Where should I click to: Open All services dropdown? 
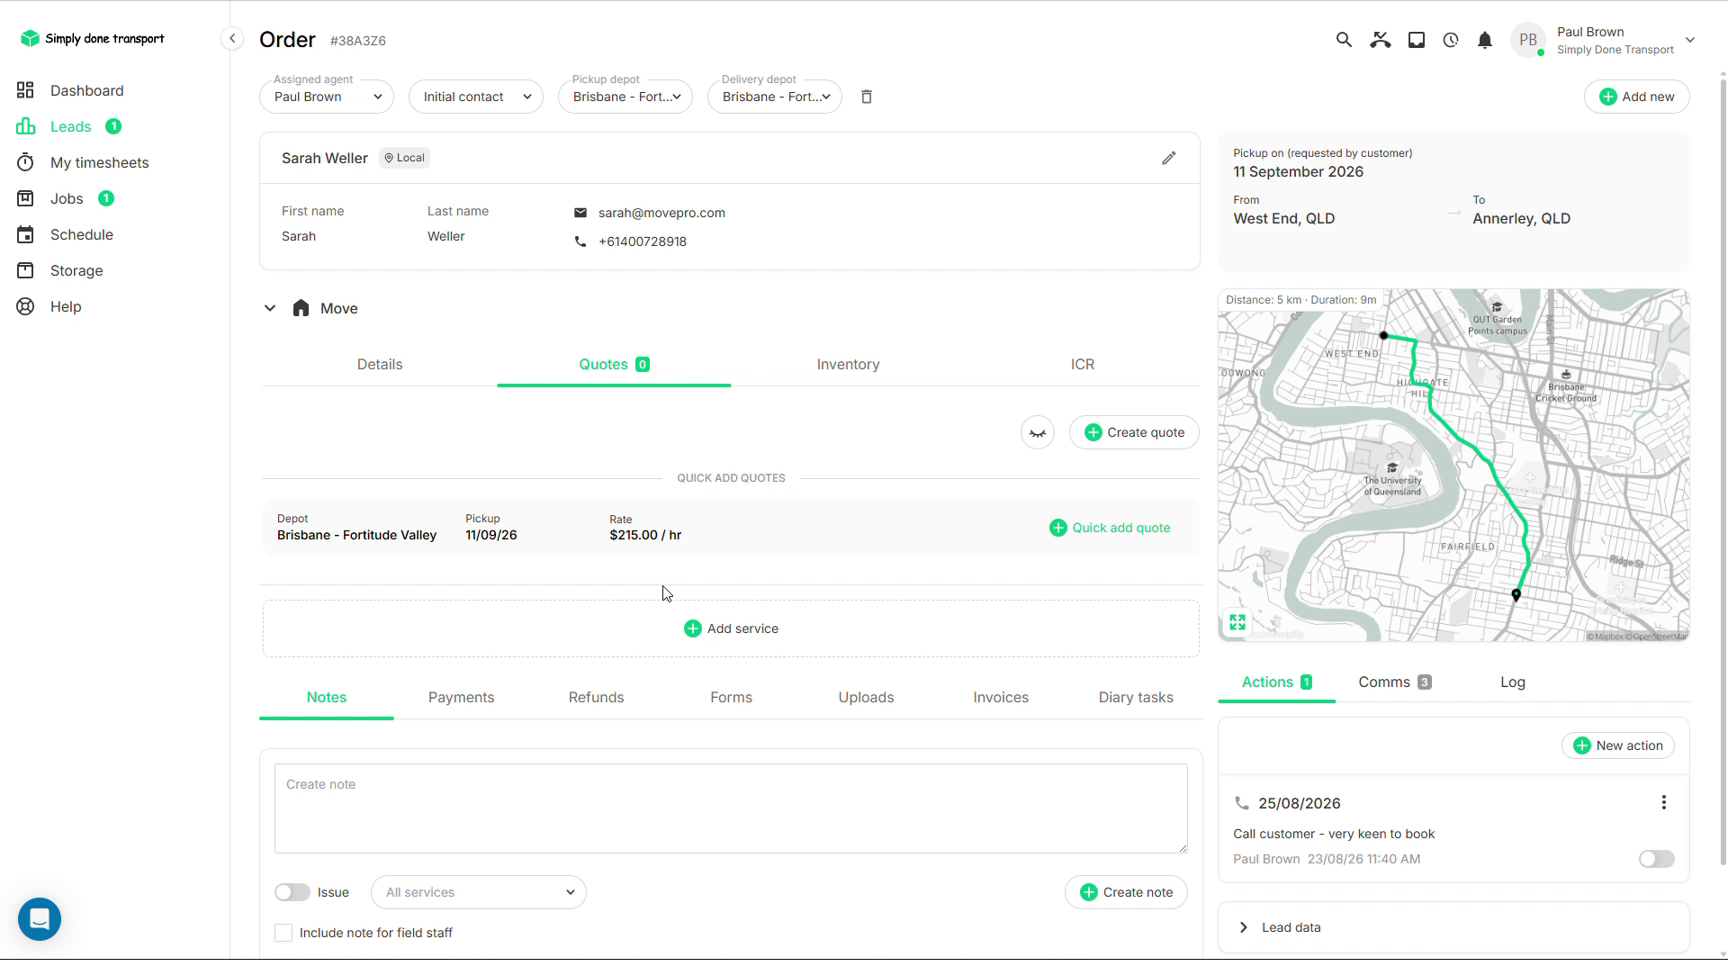pyautogui.click(x=479, y=892)
